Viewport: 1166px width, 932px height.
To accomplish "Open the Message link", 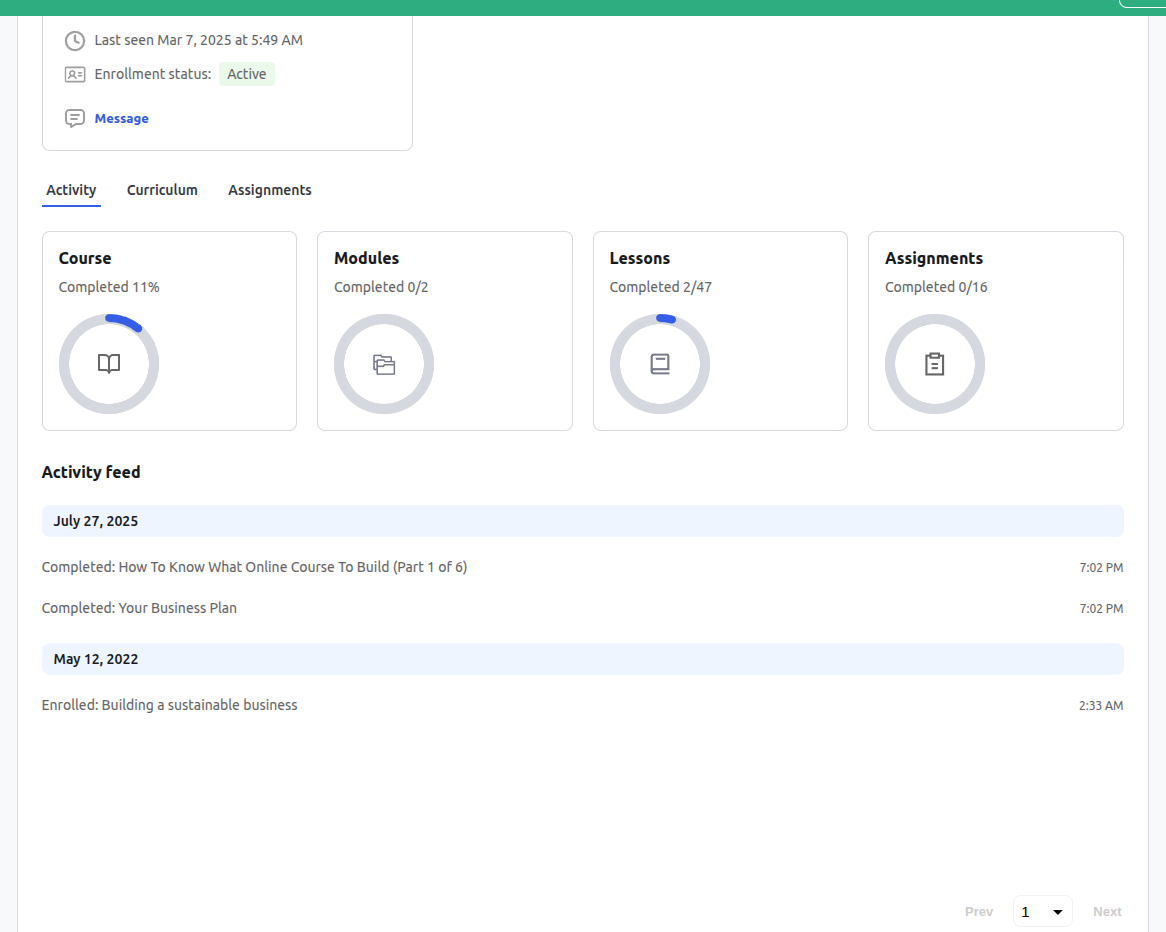I will [x=121, y=118].
